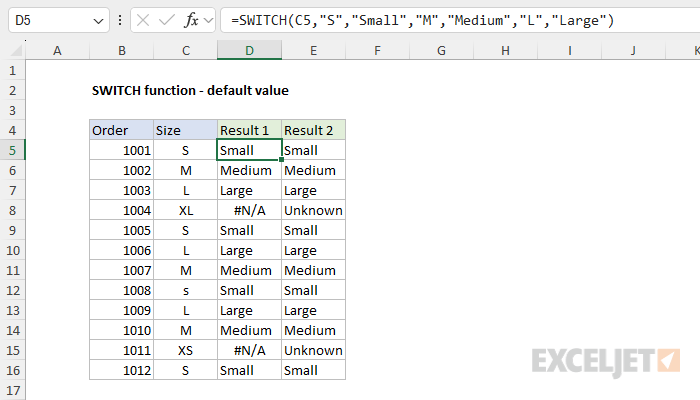Click order cell 1008
The height and width of the screenshot is (400, 700).
pos(121,290)
